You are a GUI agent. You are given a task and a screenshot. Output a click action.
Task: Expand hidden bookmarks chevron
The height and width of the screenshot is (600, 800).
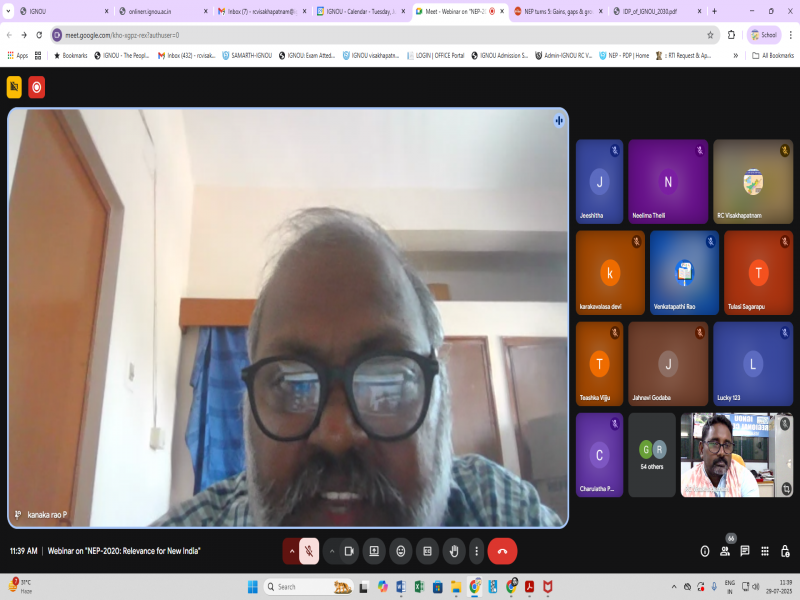(736, 56)
